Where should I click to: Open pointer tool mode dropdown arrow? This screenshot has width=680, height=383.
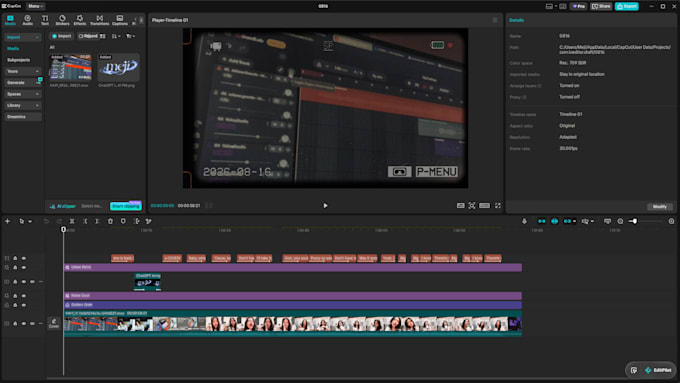(30, 222)
